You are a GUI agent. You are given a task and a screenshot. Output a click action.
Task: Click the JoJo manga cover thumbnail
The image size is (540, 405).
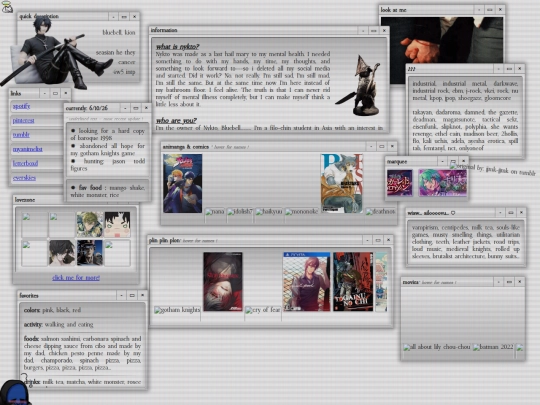[183, 183]
